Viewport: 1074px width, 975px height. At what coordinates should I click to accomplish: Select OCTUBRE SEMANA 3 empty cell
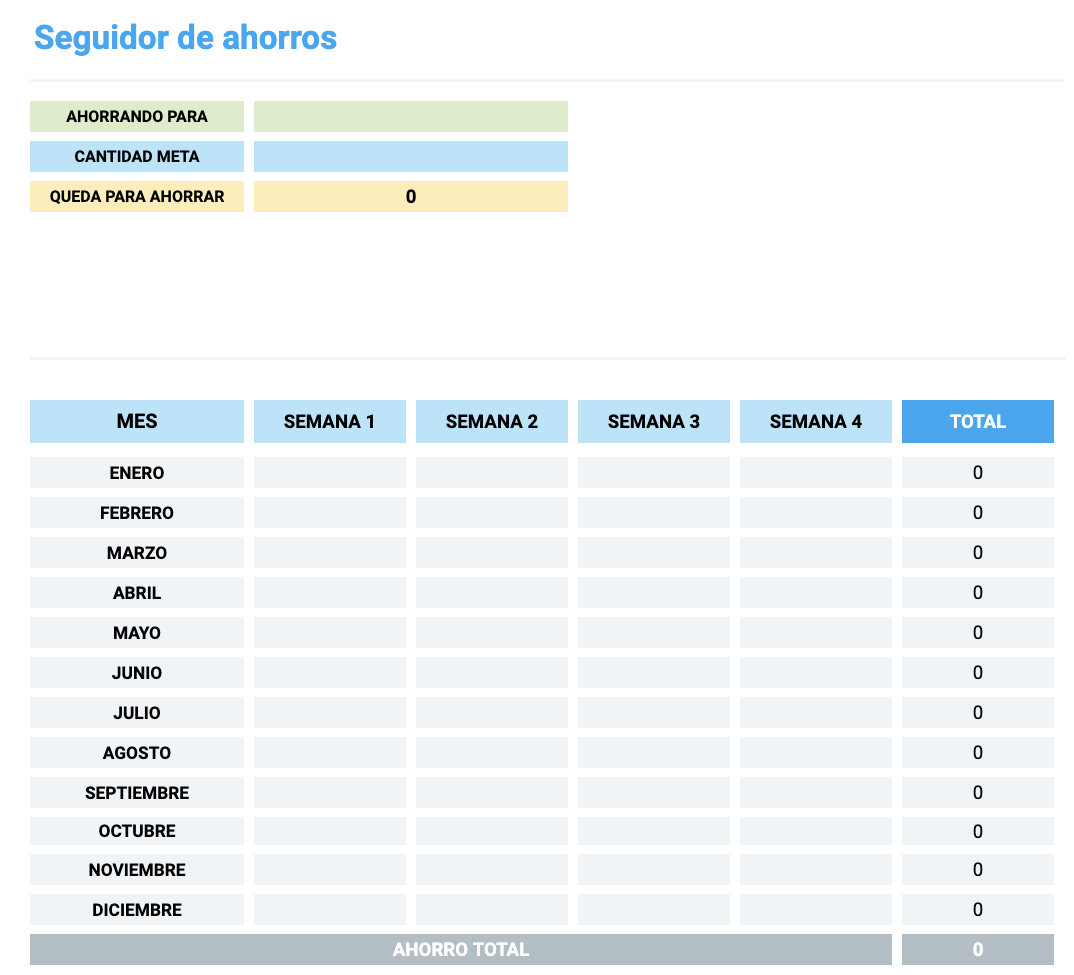pyautogui.click(x=653, y=831)
